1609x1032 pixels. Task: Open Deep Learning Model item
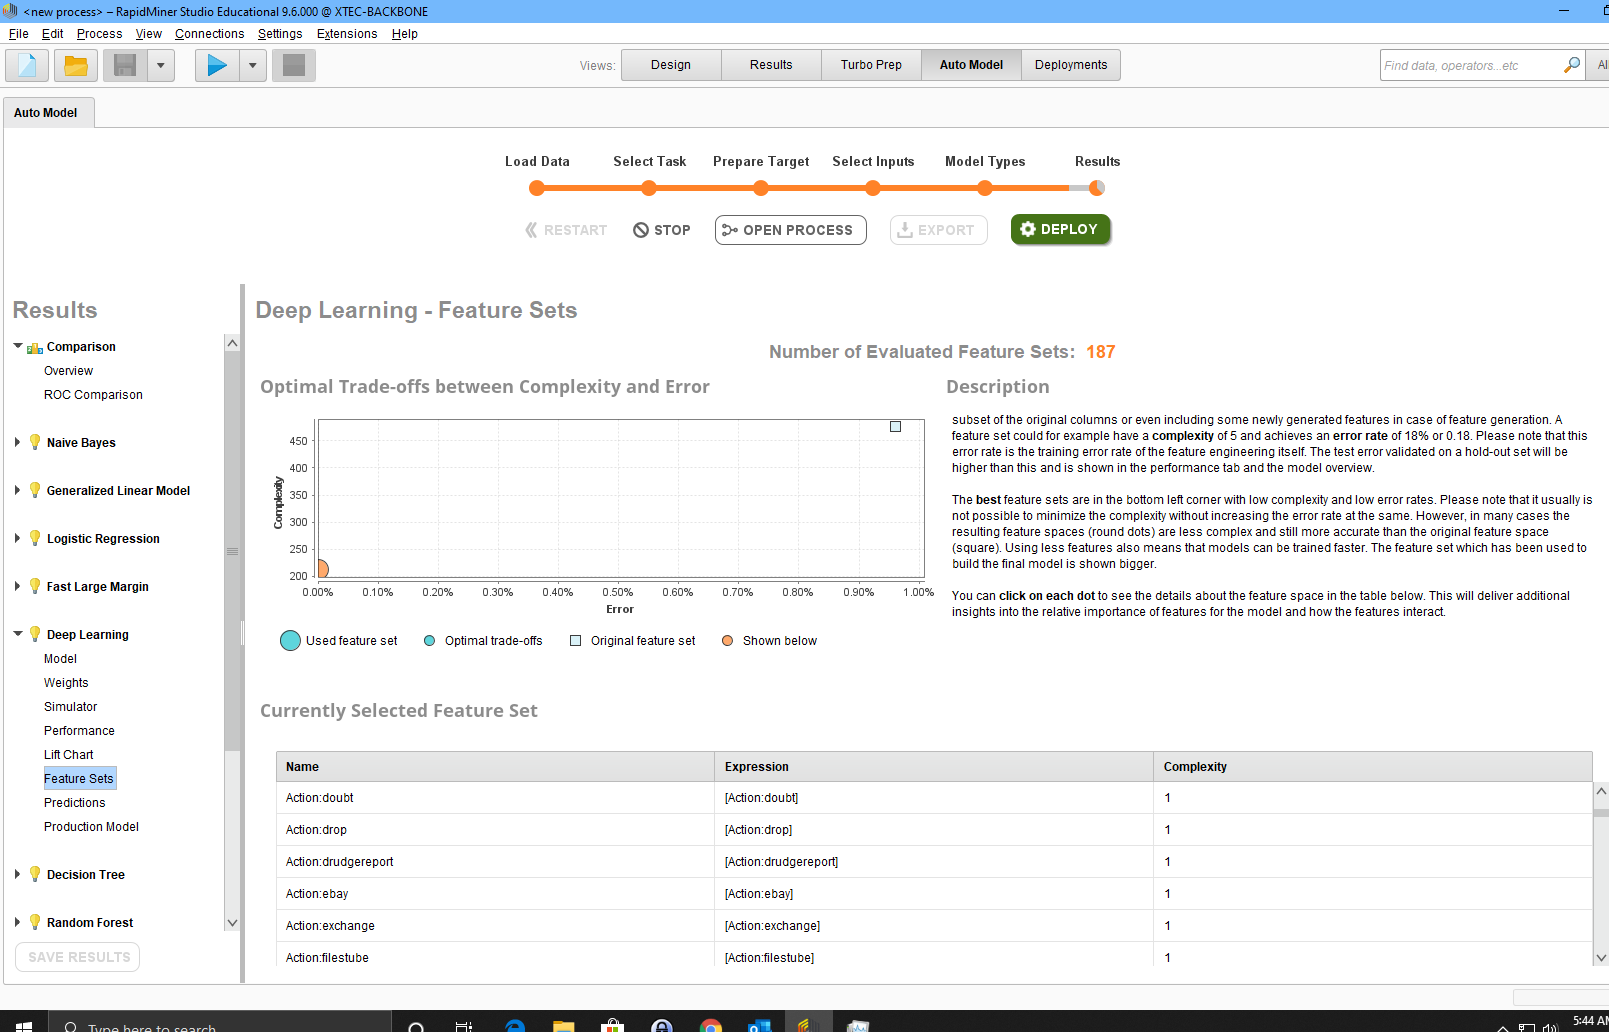[60, 659]
